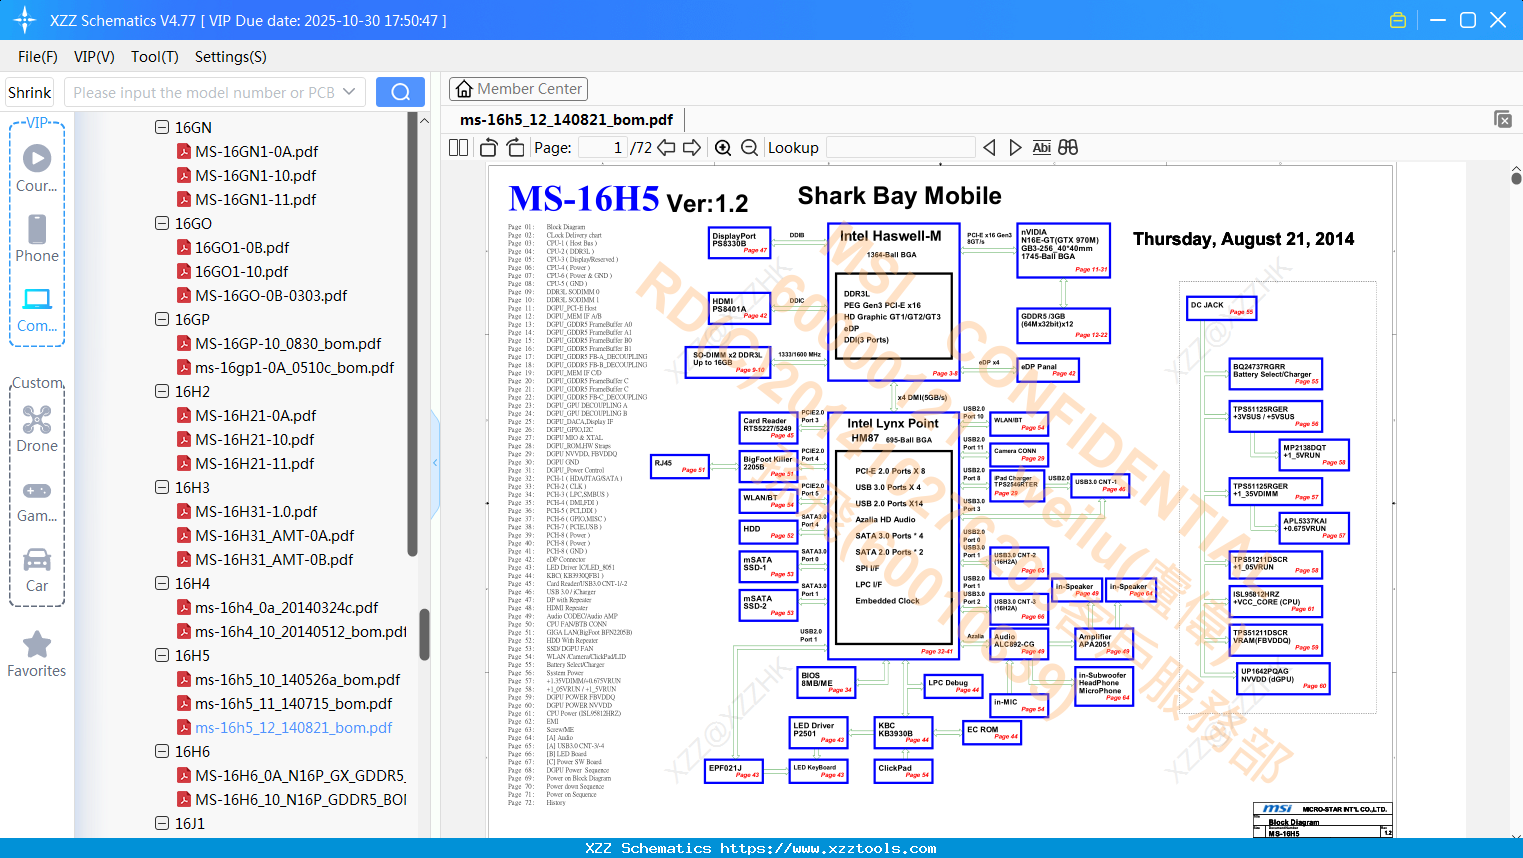Click the Shrink button
The image size is (1523, 858).
coord(30,92)
